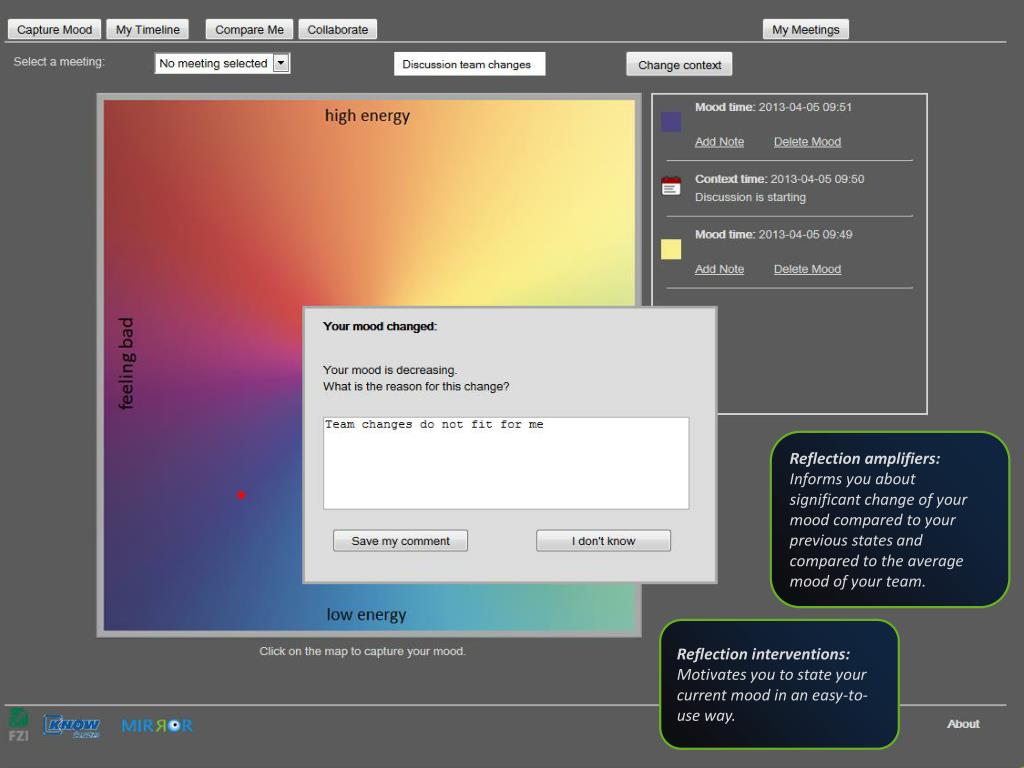Select the yellow mood color swatch
Image resolution: width=1024 pixels, height=768 pixels.
[x=671, y=249]
